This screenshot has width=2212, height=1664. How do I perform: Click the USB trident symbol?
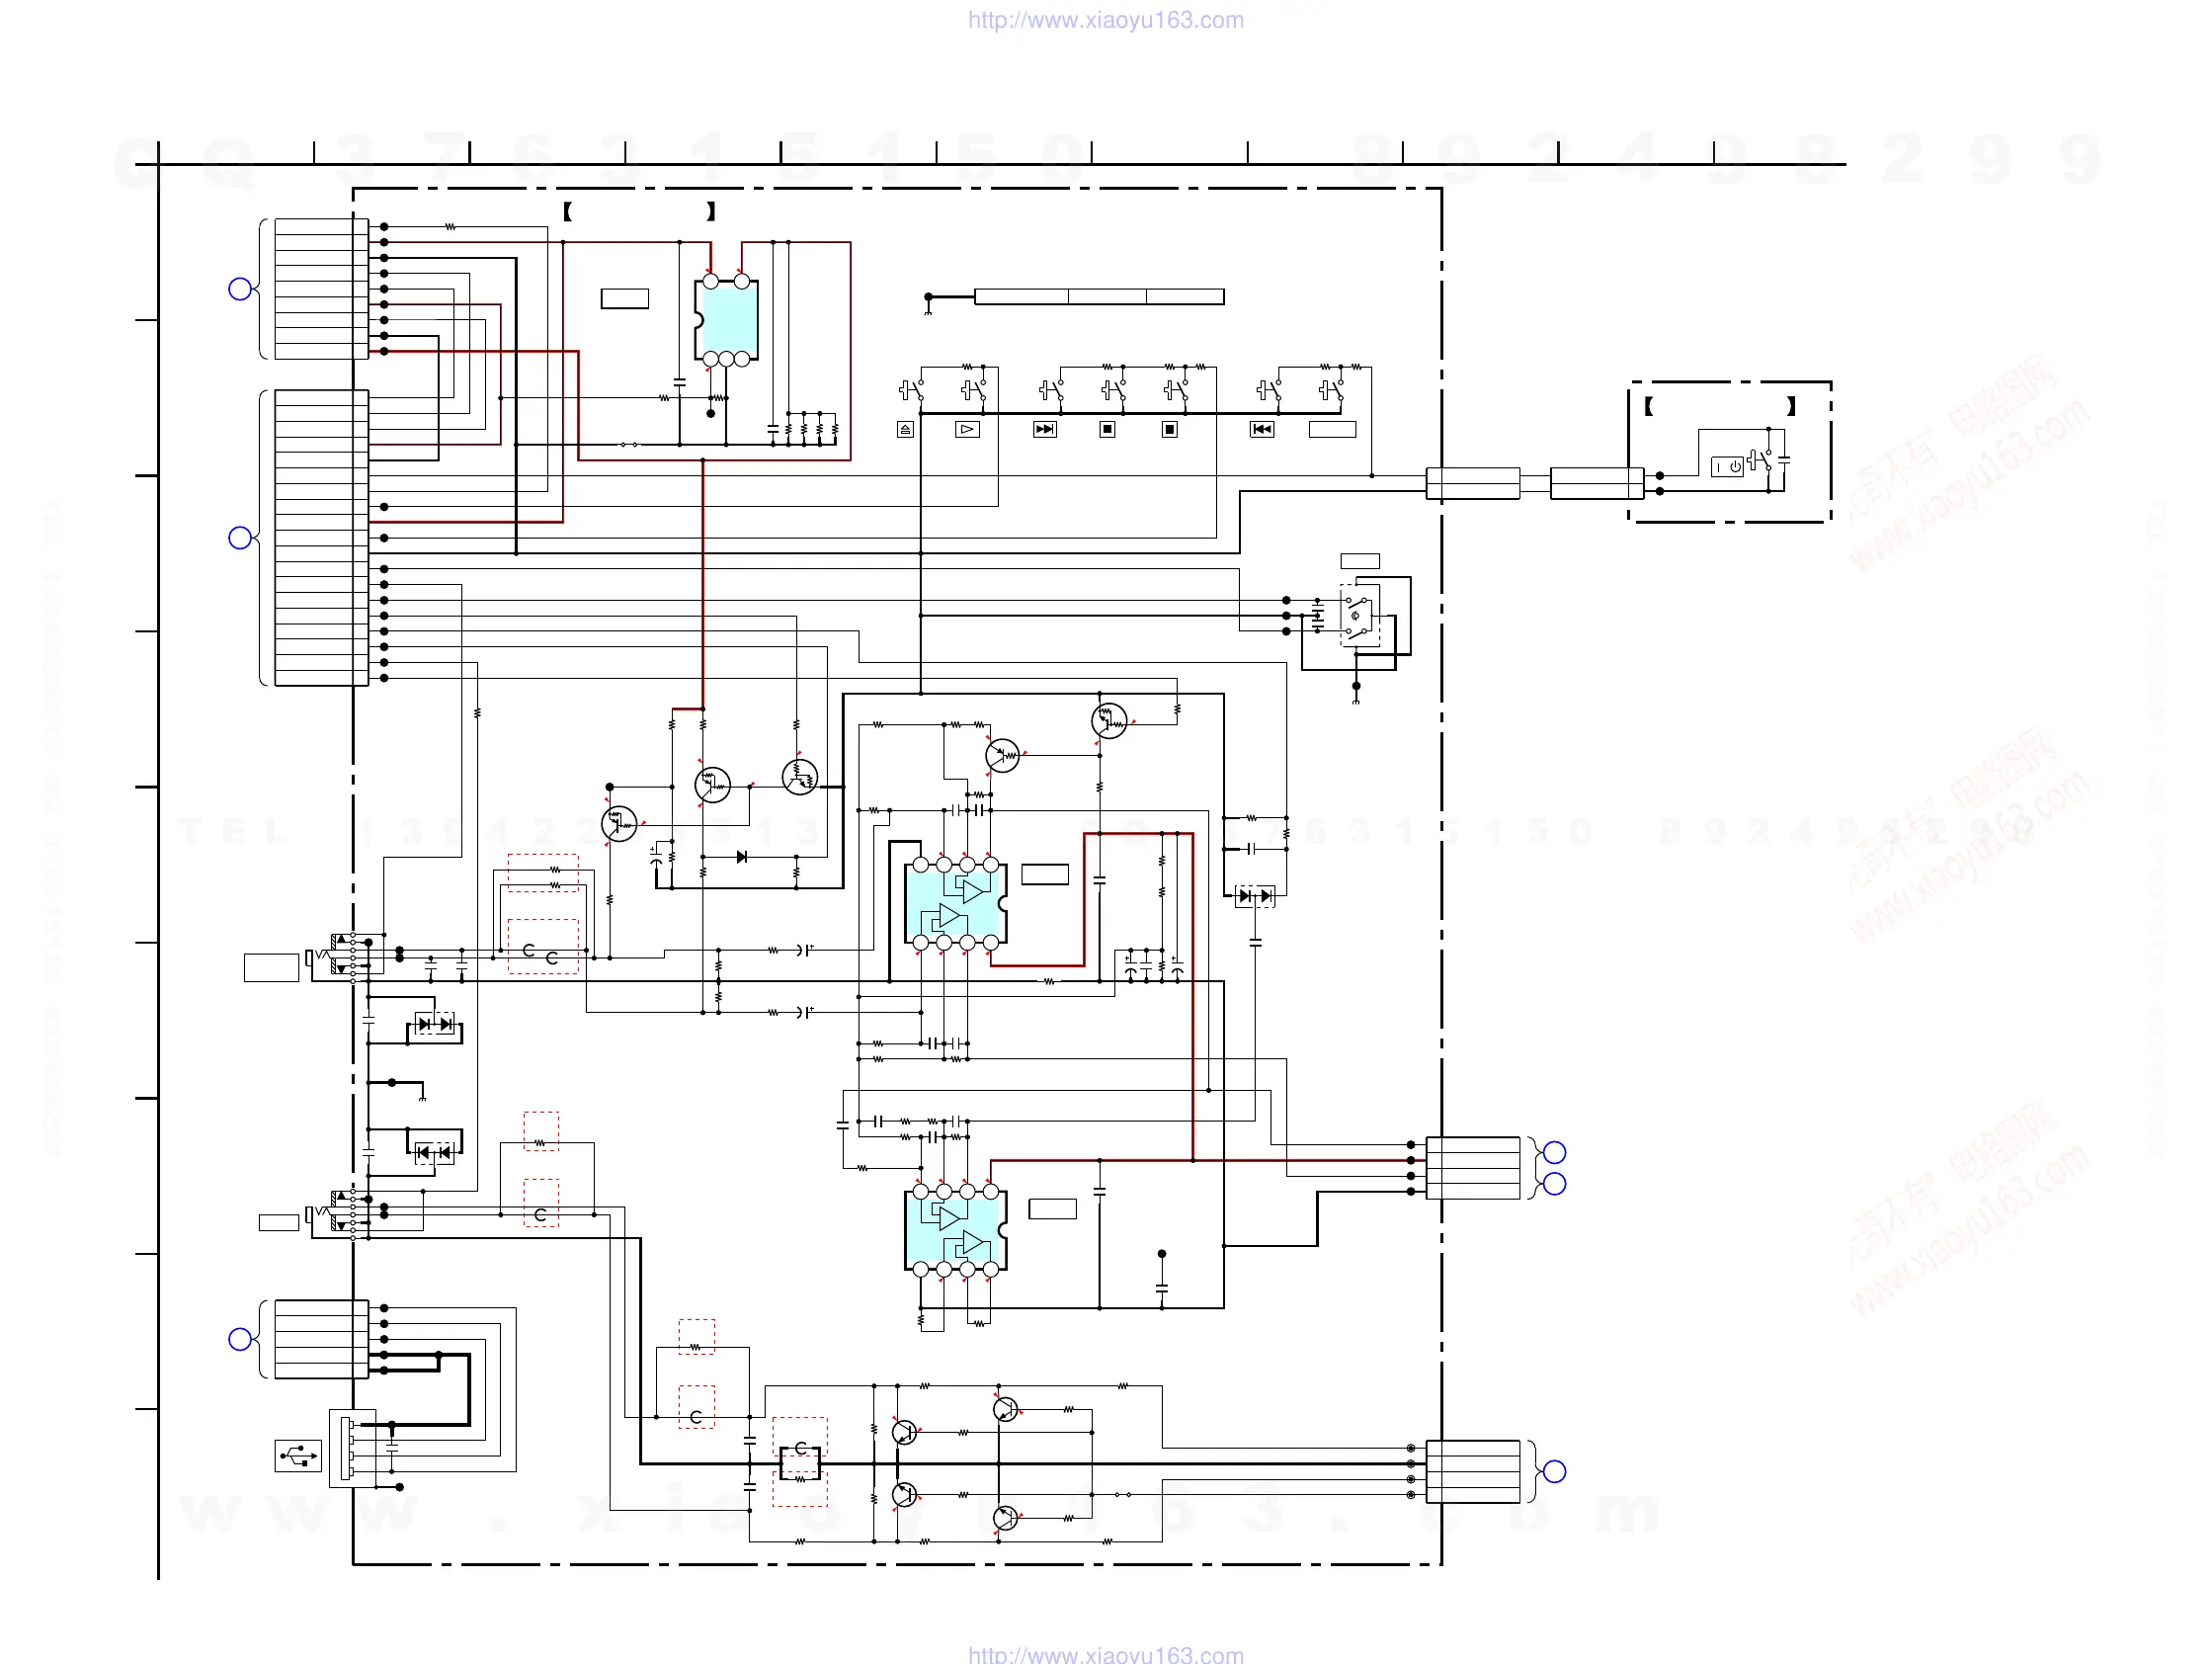tap(298, 1455)
